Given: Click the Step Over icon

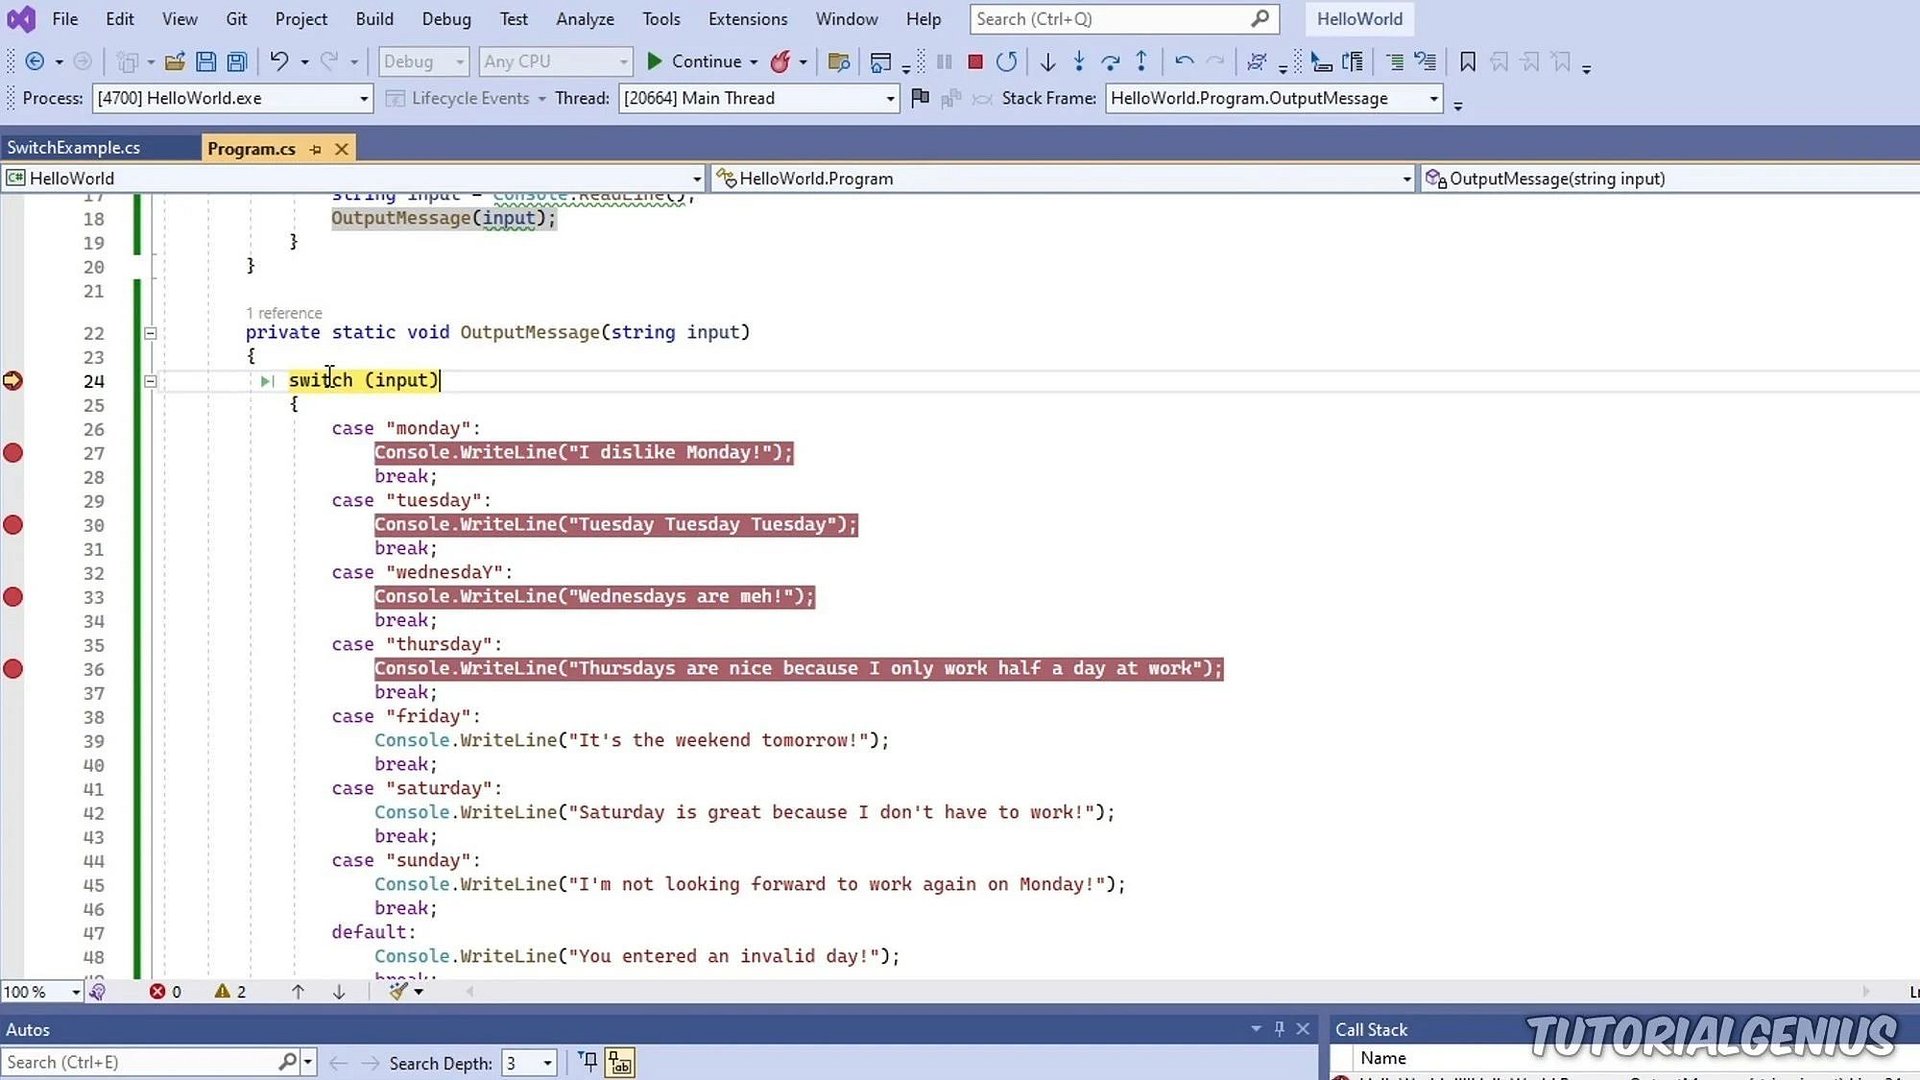Looking at the screenshot, I should tap(1110, 62).
